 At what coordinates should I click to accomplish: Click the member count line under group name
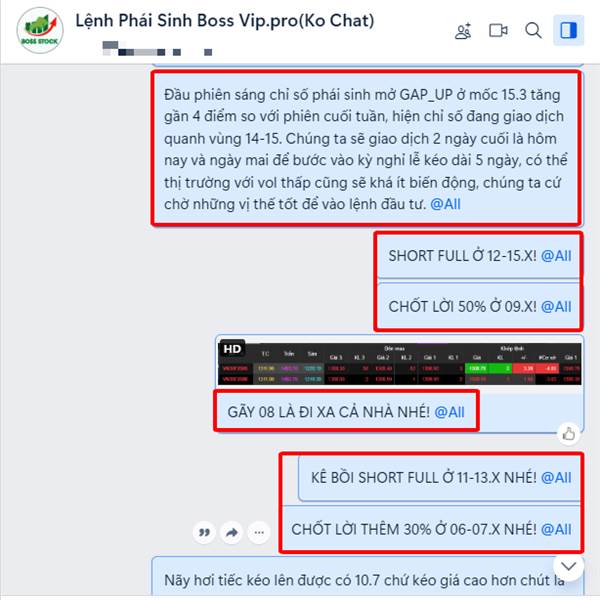pyautogui.click(x=157, y=49)
